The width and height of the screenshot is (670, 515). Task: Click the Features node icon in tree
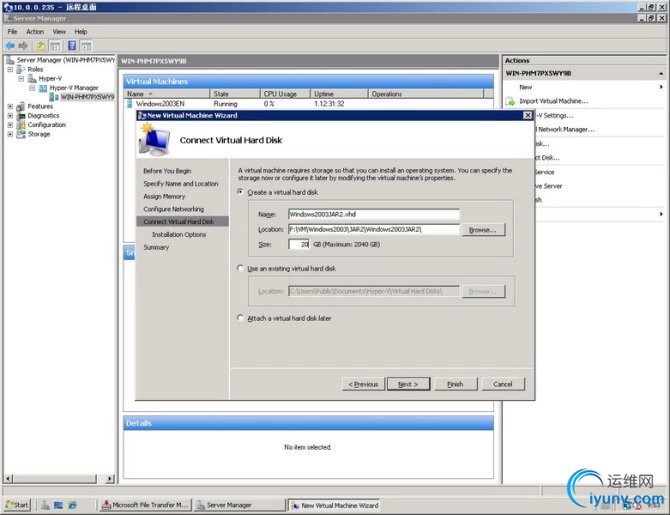21,106
